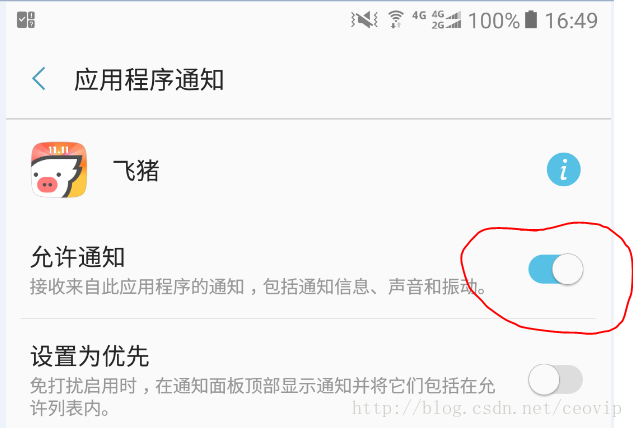Tap the battery icon in status bar
Screen dimensions: 633x428
[531, 19]
